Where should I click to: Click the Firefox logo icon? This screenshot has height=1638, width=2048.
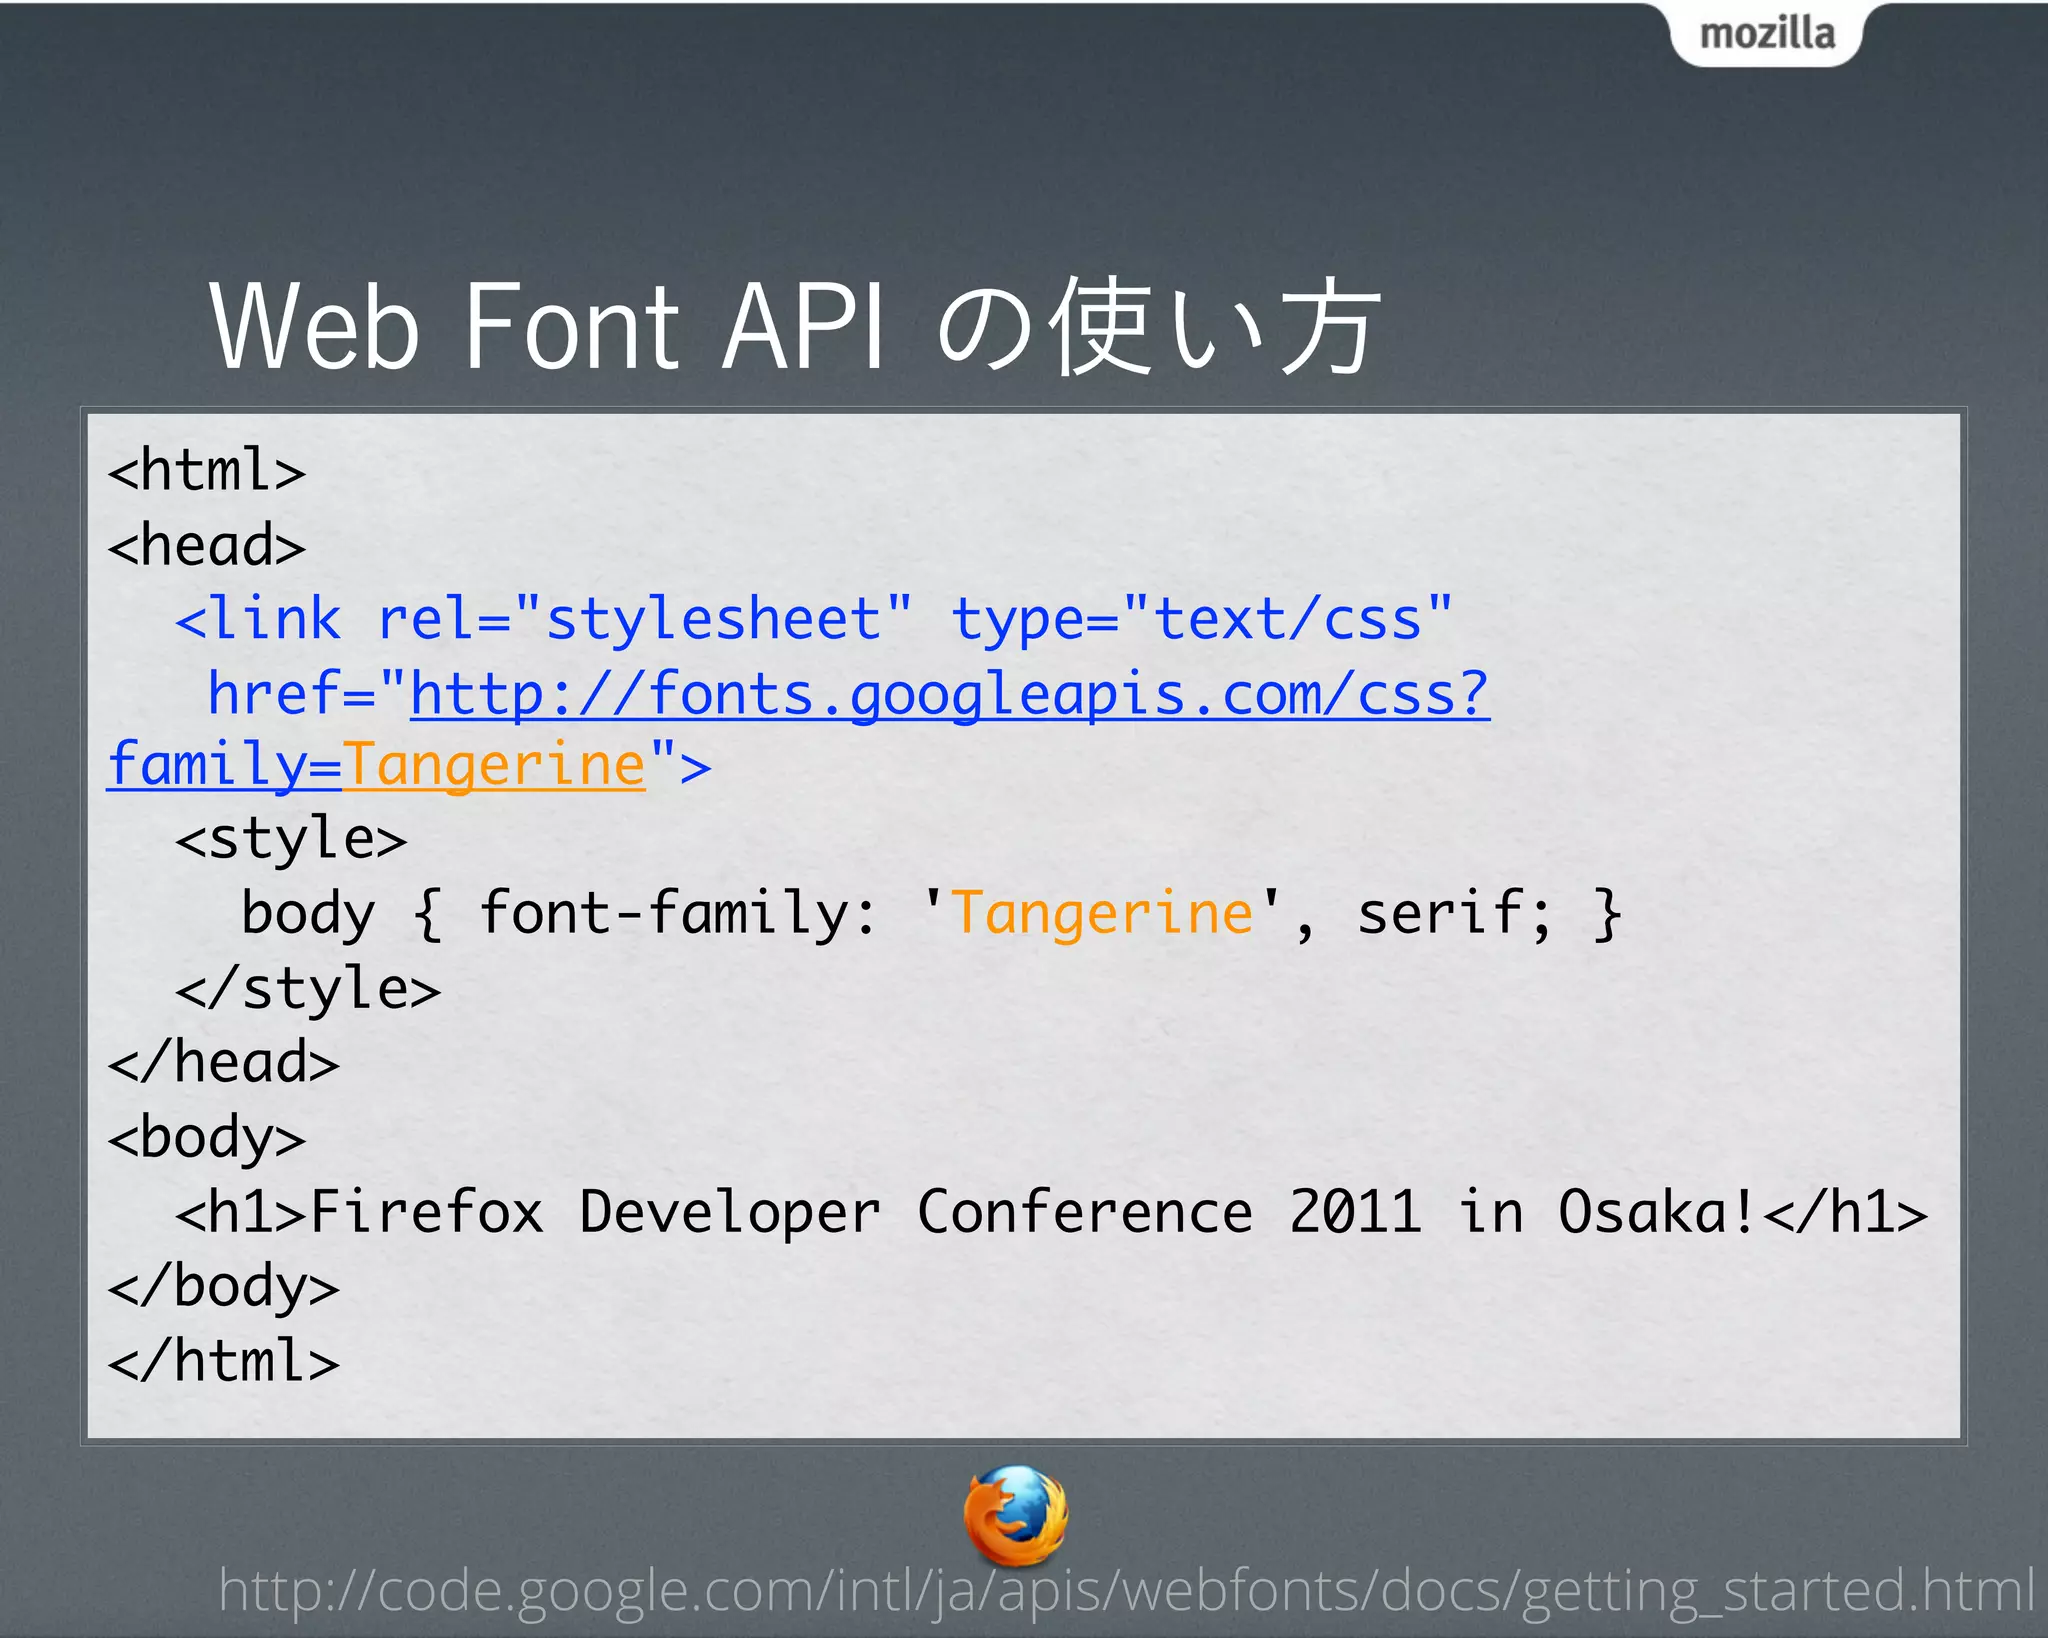(1016, 1516)
